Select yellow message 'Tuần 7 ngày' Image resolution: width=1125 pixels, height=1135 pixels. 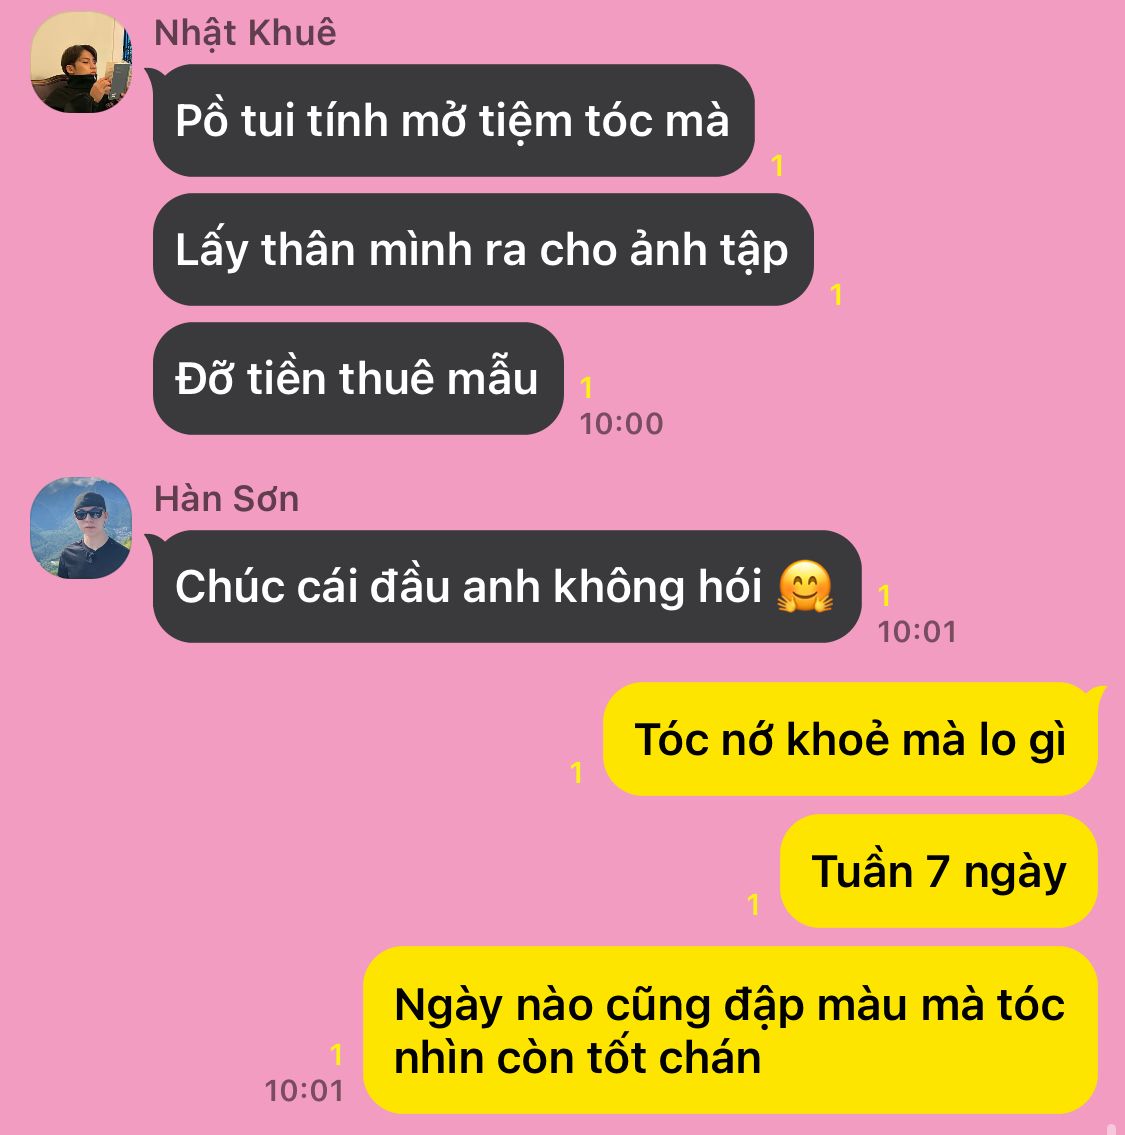[x=939, y=871]
